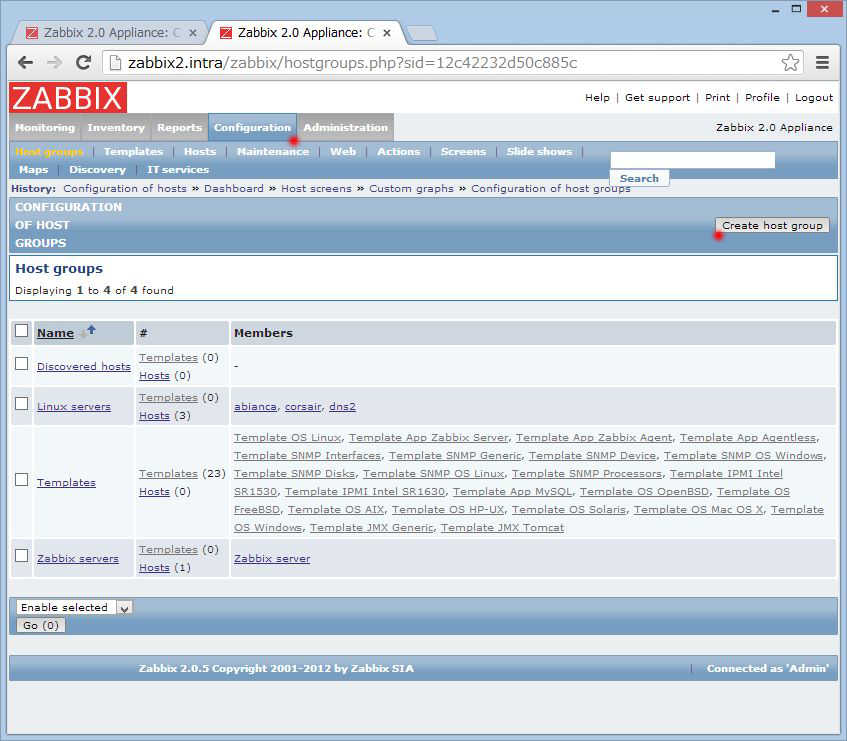Open Dashboard in the History breadcrumb
This screenshot has width=847, height=741.
tap(233, 188)
